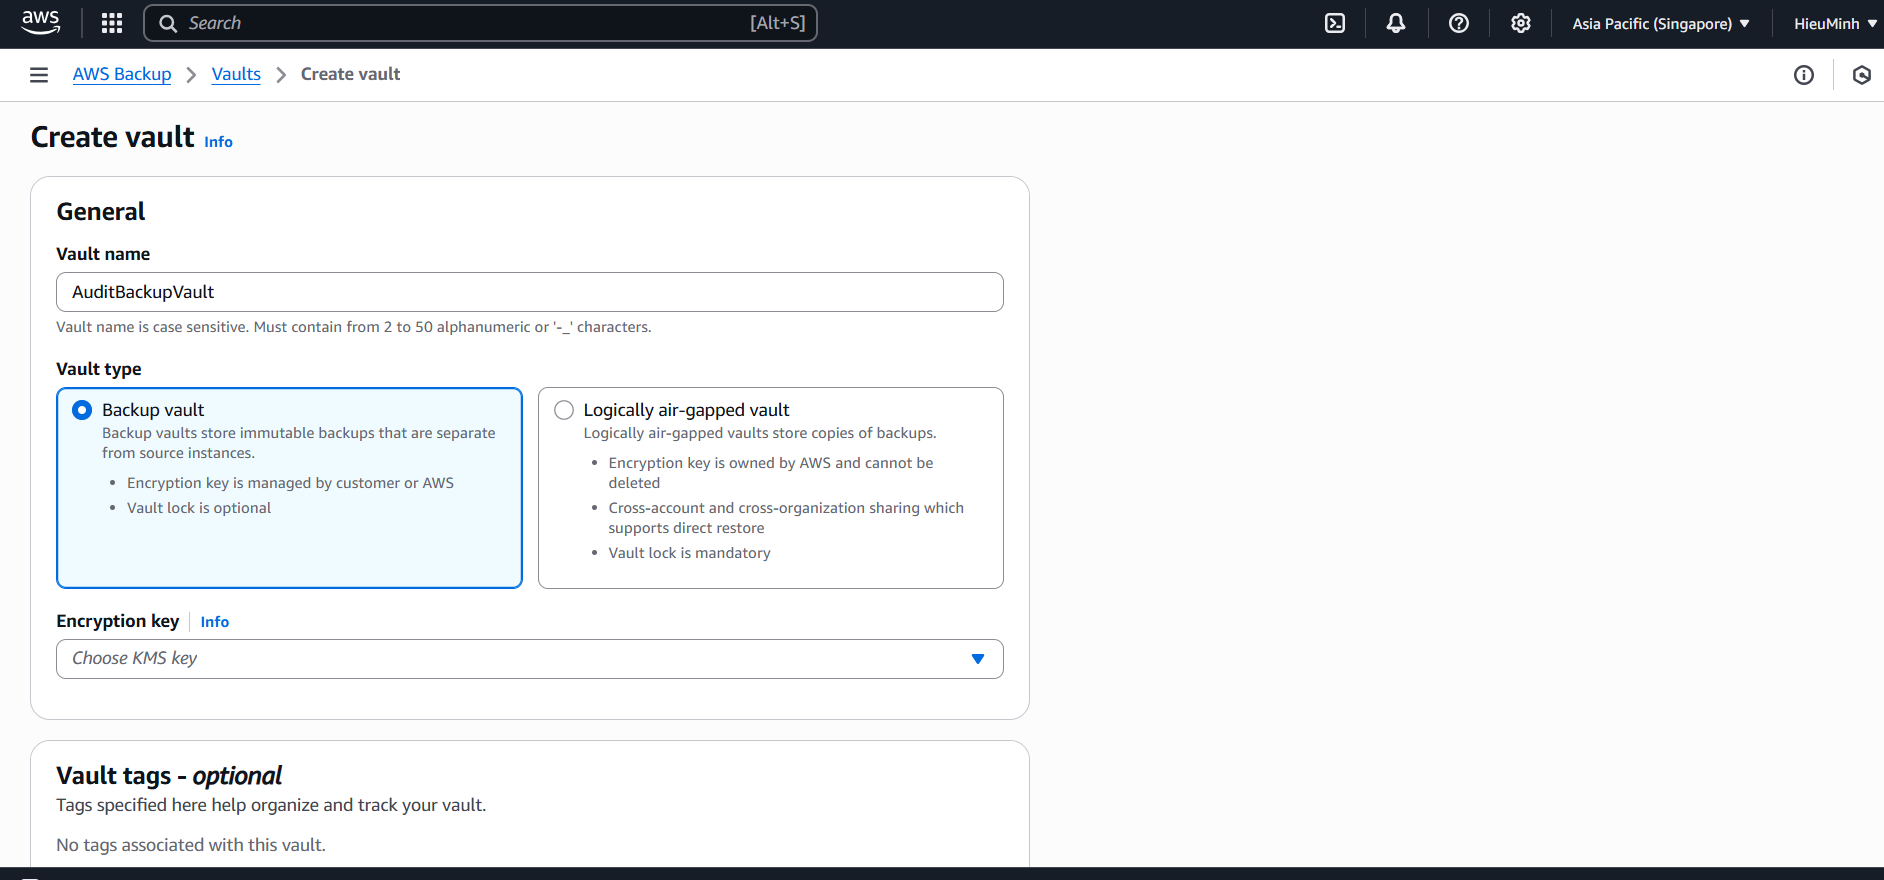Launch AWS CloudShell terminal icon

[x=1335, y=23]
